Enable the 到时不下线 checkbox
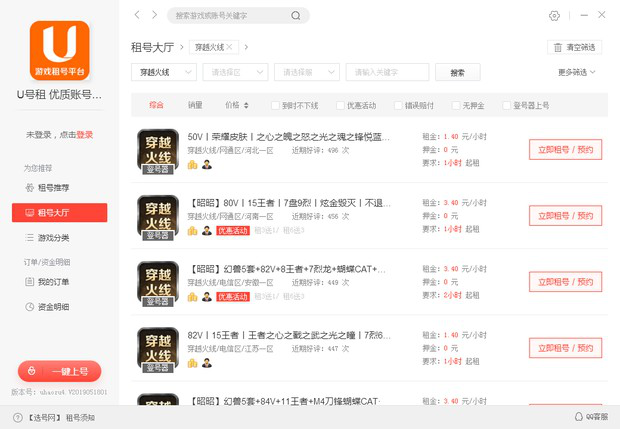 click(x=276, y=105)
